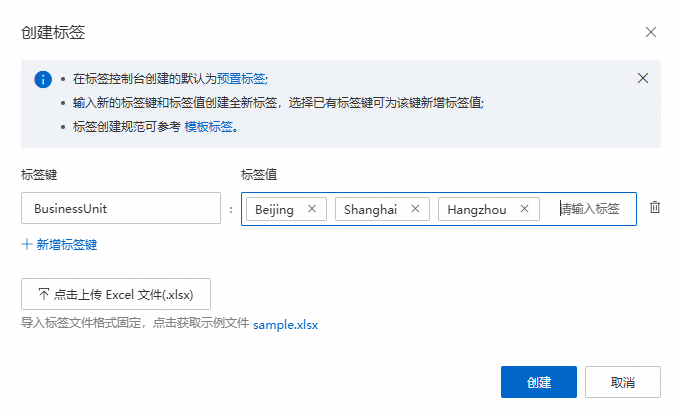The height and width of the screenshot is (417, 681).
Task: Select the Shanghai tag chip text
Action: coord(370,210)
